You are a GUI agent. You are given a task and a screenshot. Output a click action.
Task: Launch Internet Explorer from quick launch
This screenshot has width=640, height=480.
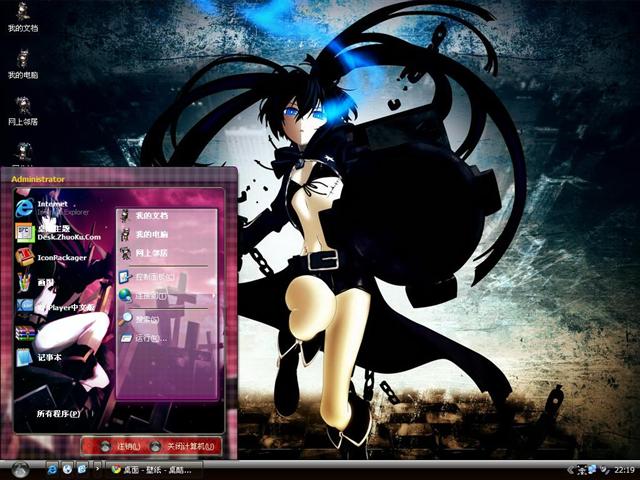tap(52, 470)
